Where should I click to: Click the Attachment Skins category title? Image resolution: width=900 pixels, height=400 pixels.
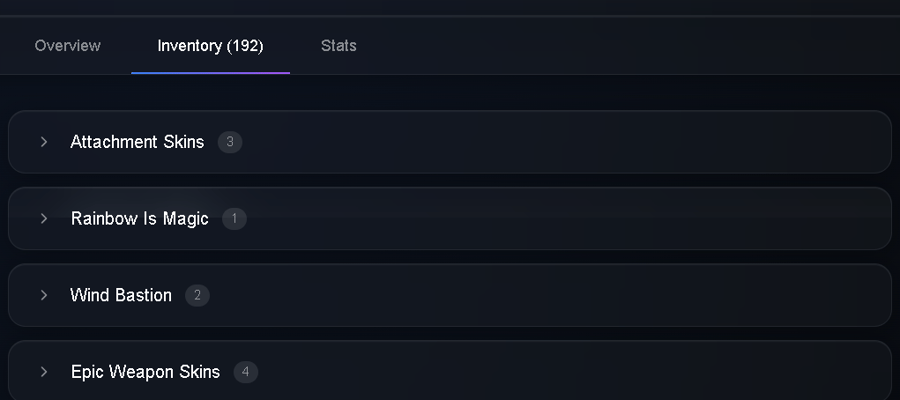tap(137, 142)
